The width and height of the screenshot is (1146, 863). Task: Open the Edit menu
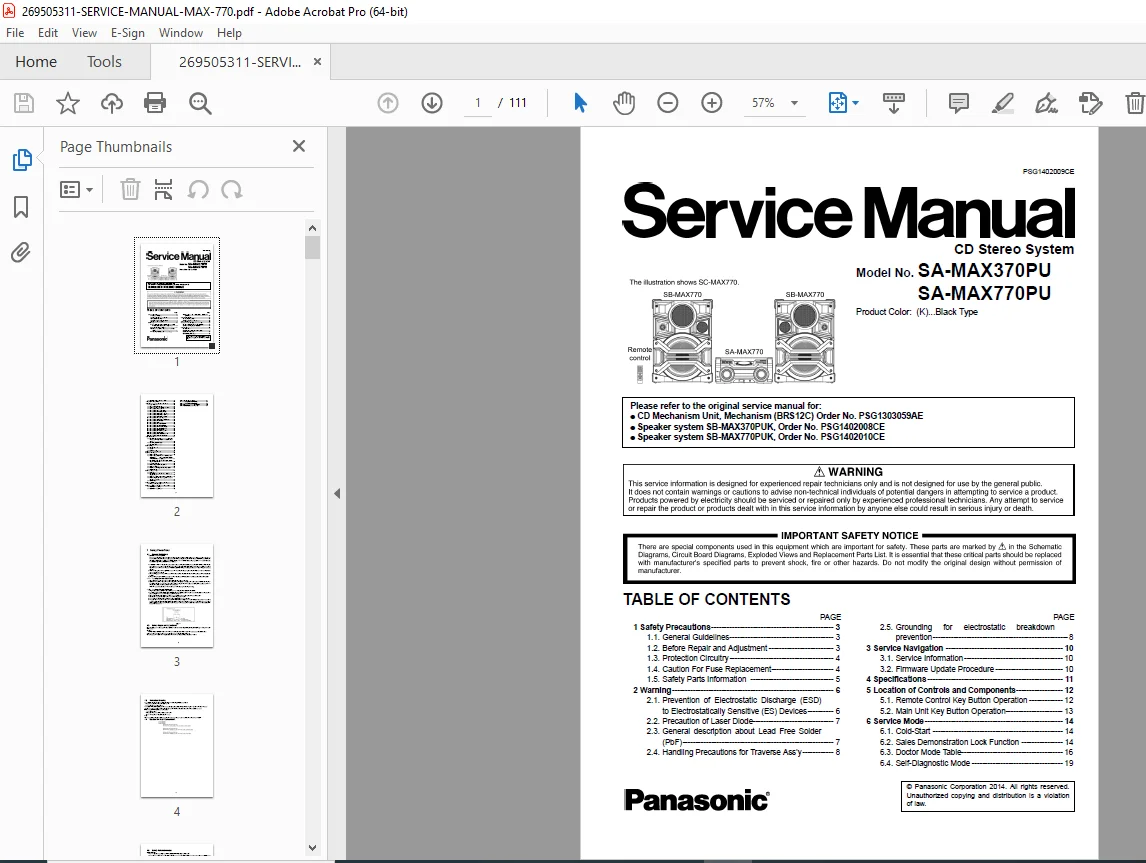(48, 33)
